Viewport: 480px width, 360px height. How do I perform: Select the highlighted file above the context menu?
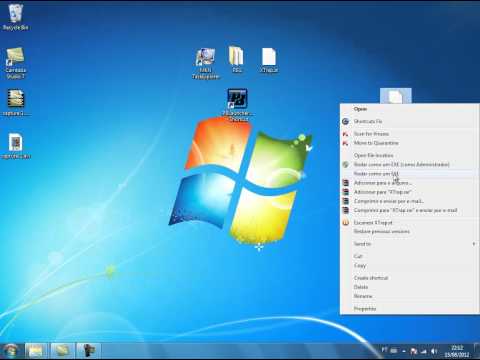click(396, 96)
